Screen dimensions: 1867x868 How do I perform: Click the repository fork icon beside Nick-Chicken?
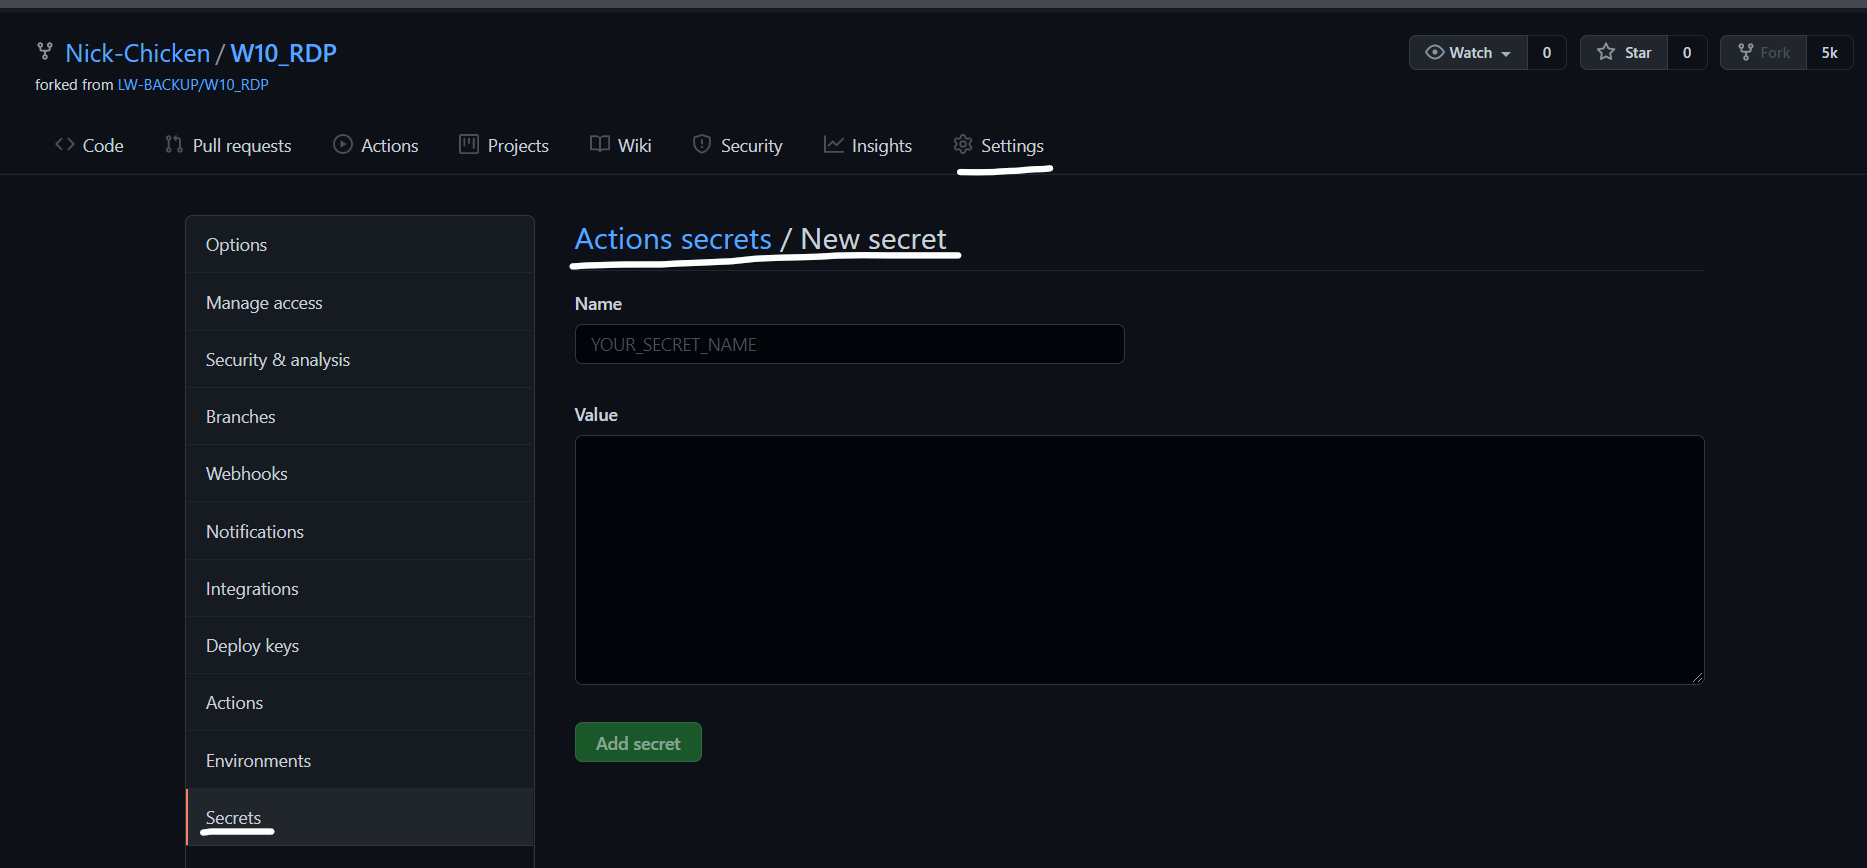[x=45, y=51]
